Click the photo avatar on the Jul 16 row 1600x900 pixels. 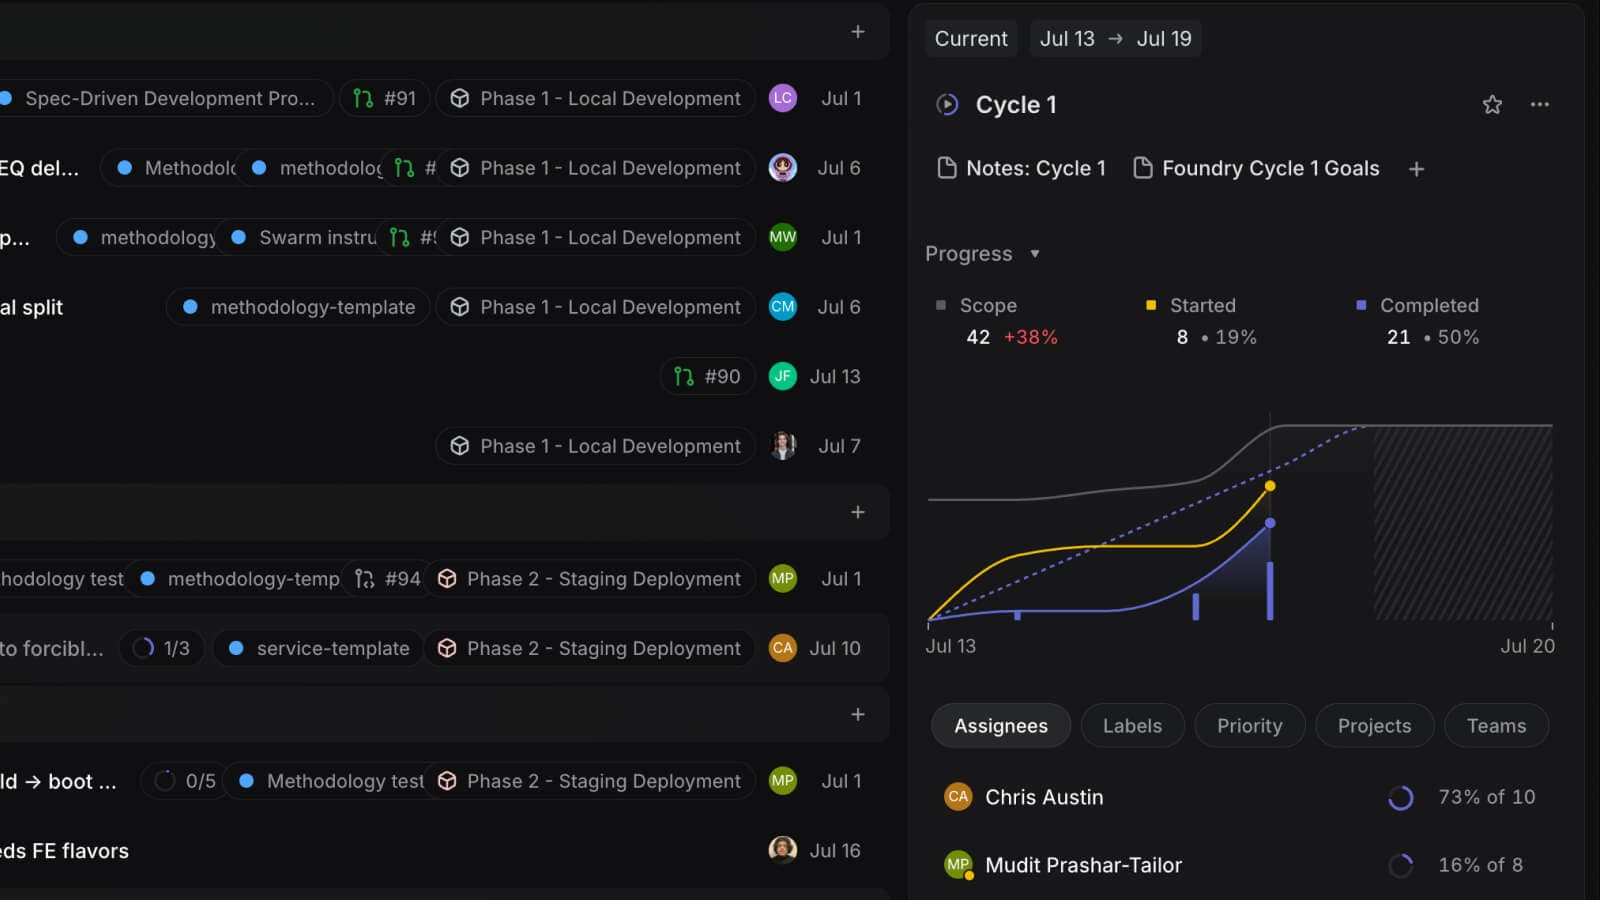tap(783, 850)
